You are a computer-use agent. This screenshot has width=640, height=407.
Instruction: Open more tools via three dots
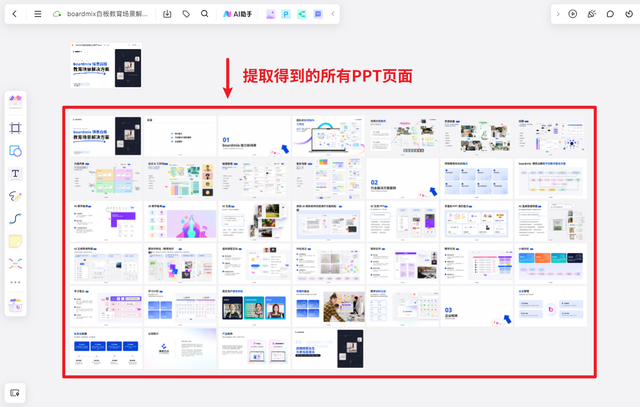point(16,282)
